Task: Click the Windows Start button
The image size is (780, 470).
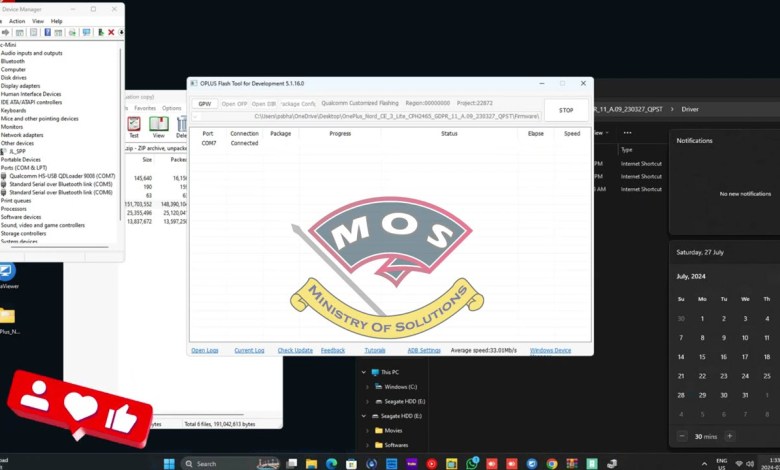Action: [169, 463]
